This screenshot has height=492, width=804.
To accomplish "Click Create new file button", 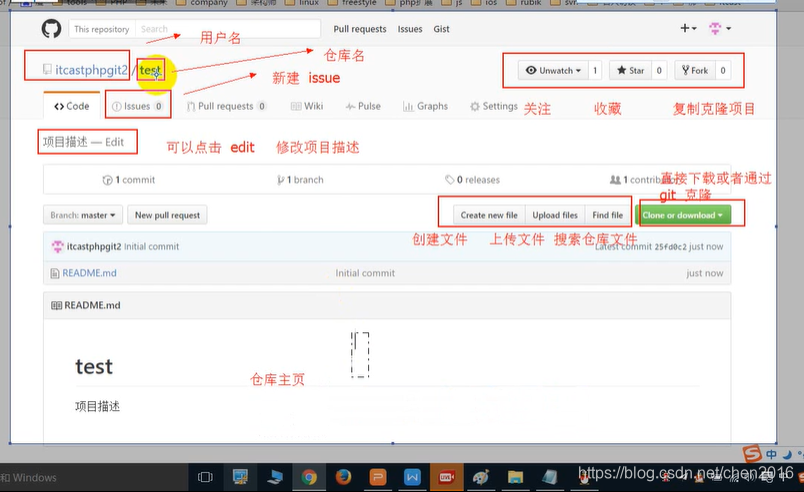I will pyautogui.click(x=489, y=215).
